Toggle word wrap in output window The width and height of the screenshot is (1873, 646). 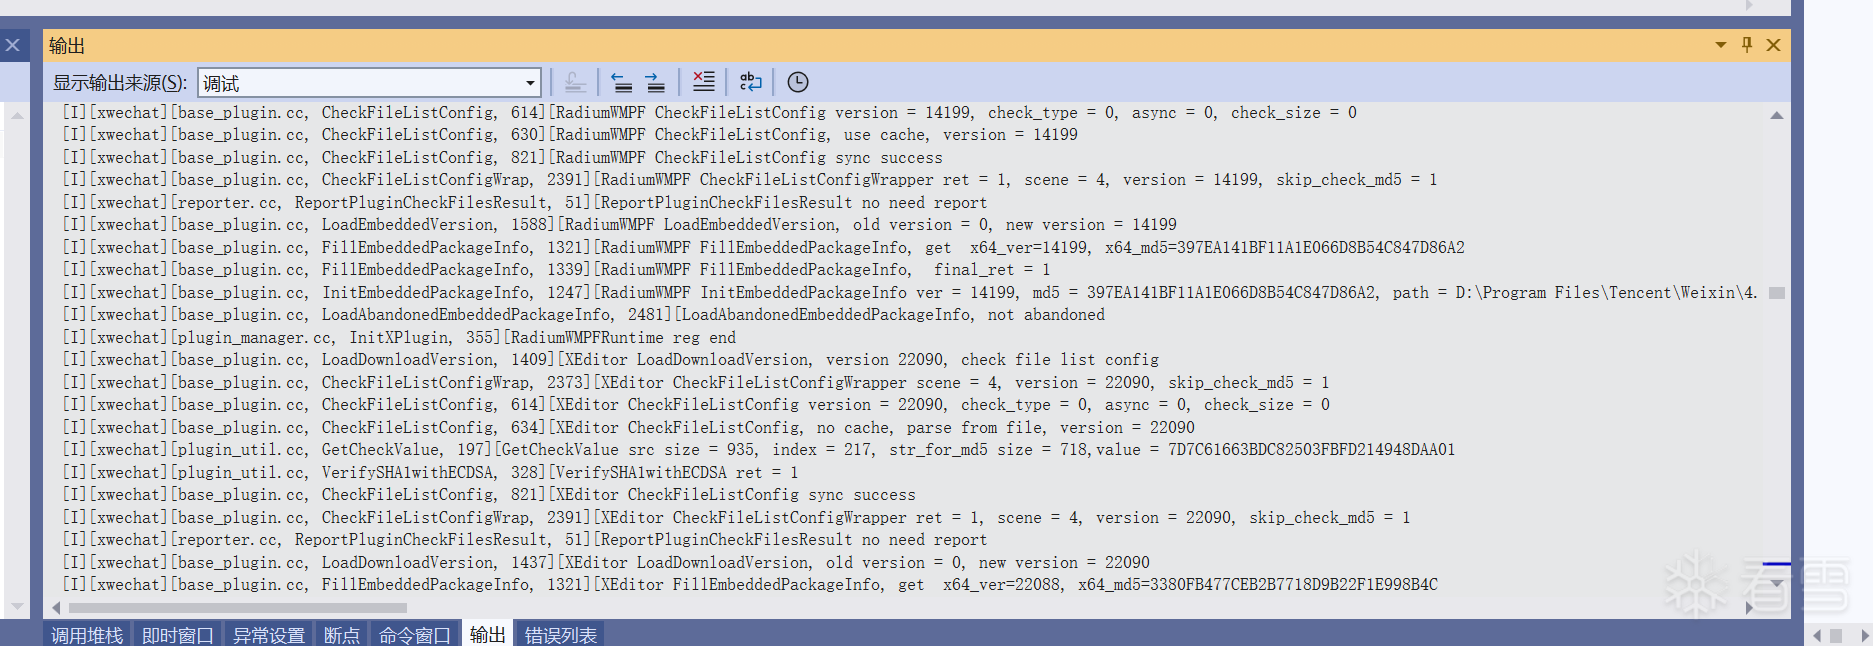tap(750, 82)
